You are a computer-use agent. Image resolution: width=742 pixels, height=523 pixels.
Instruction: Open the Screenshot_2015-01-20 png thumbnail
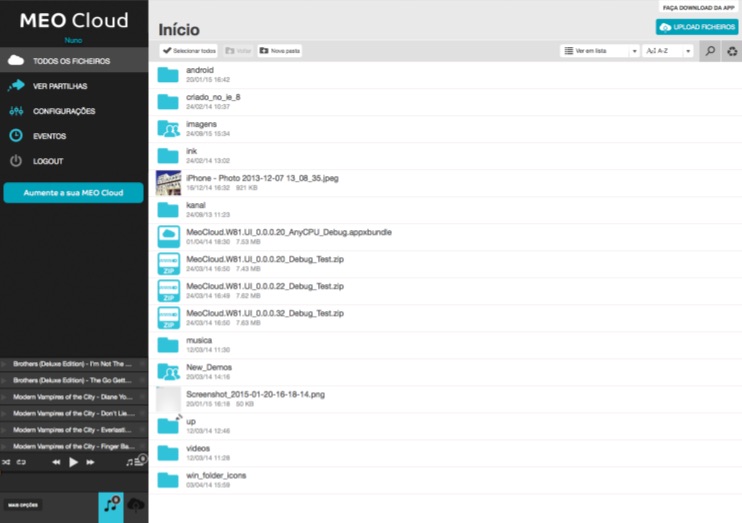pyautogui.click(x=168, y=399)
